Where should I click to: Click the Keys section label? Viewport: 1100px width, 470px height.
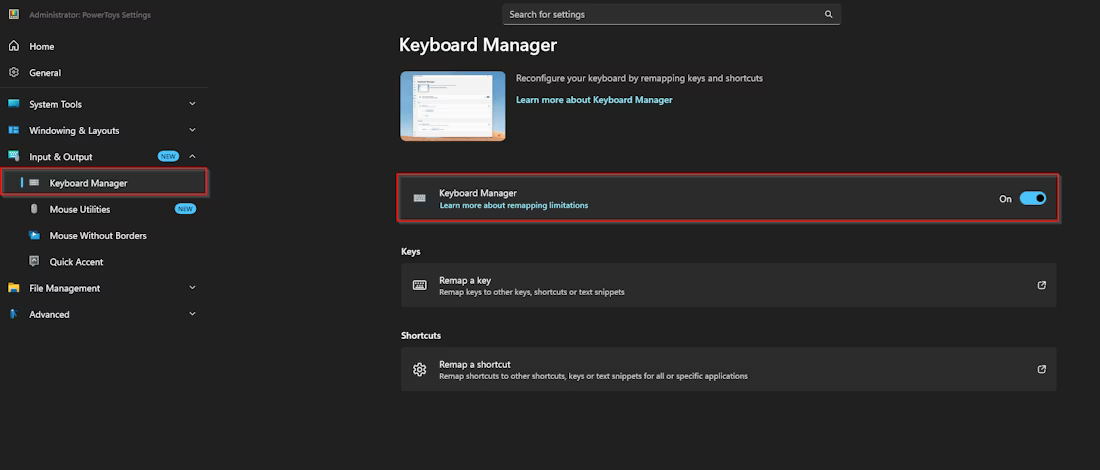tap(410, 251)
